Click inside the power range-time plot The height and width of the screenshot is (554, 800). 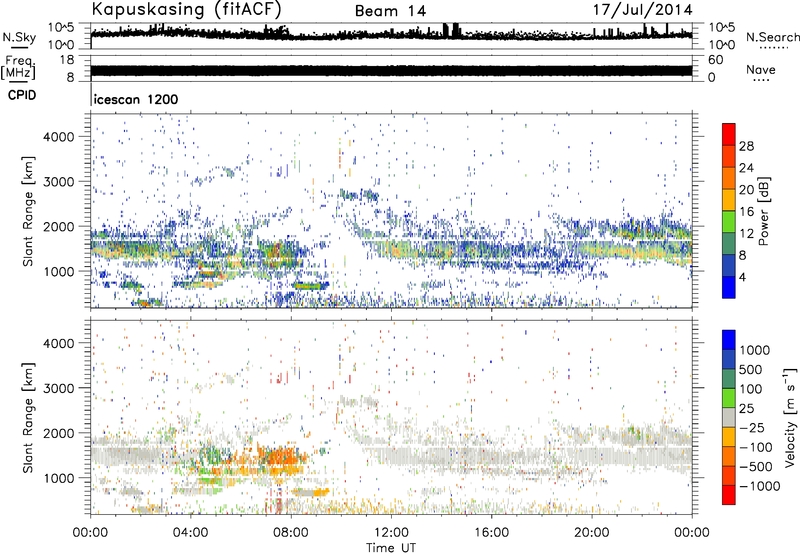391,211
